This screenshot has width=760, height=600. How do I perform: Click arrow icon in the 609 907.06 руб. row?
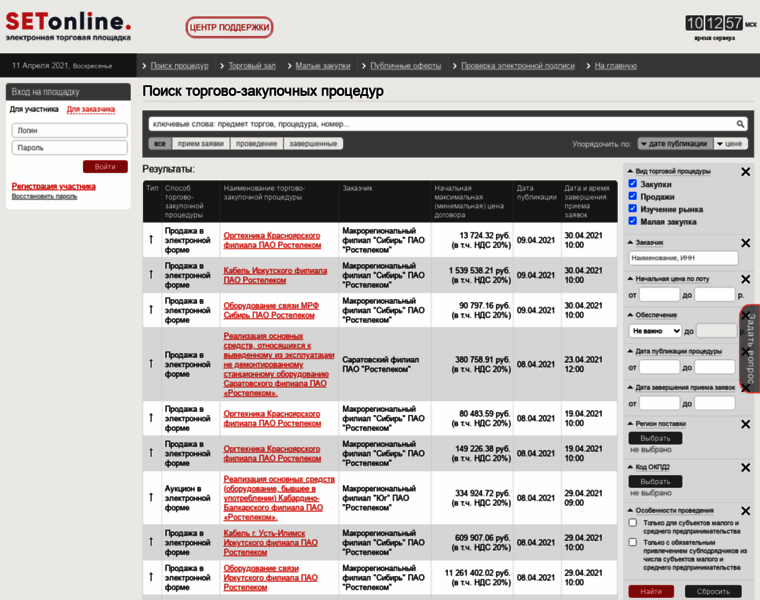pos(151,542)
